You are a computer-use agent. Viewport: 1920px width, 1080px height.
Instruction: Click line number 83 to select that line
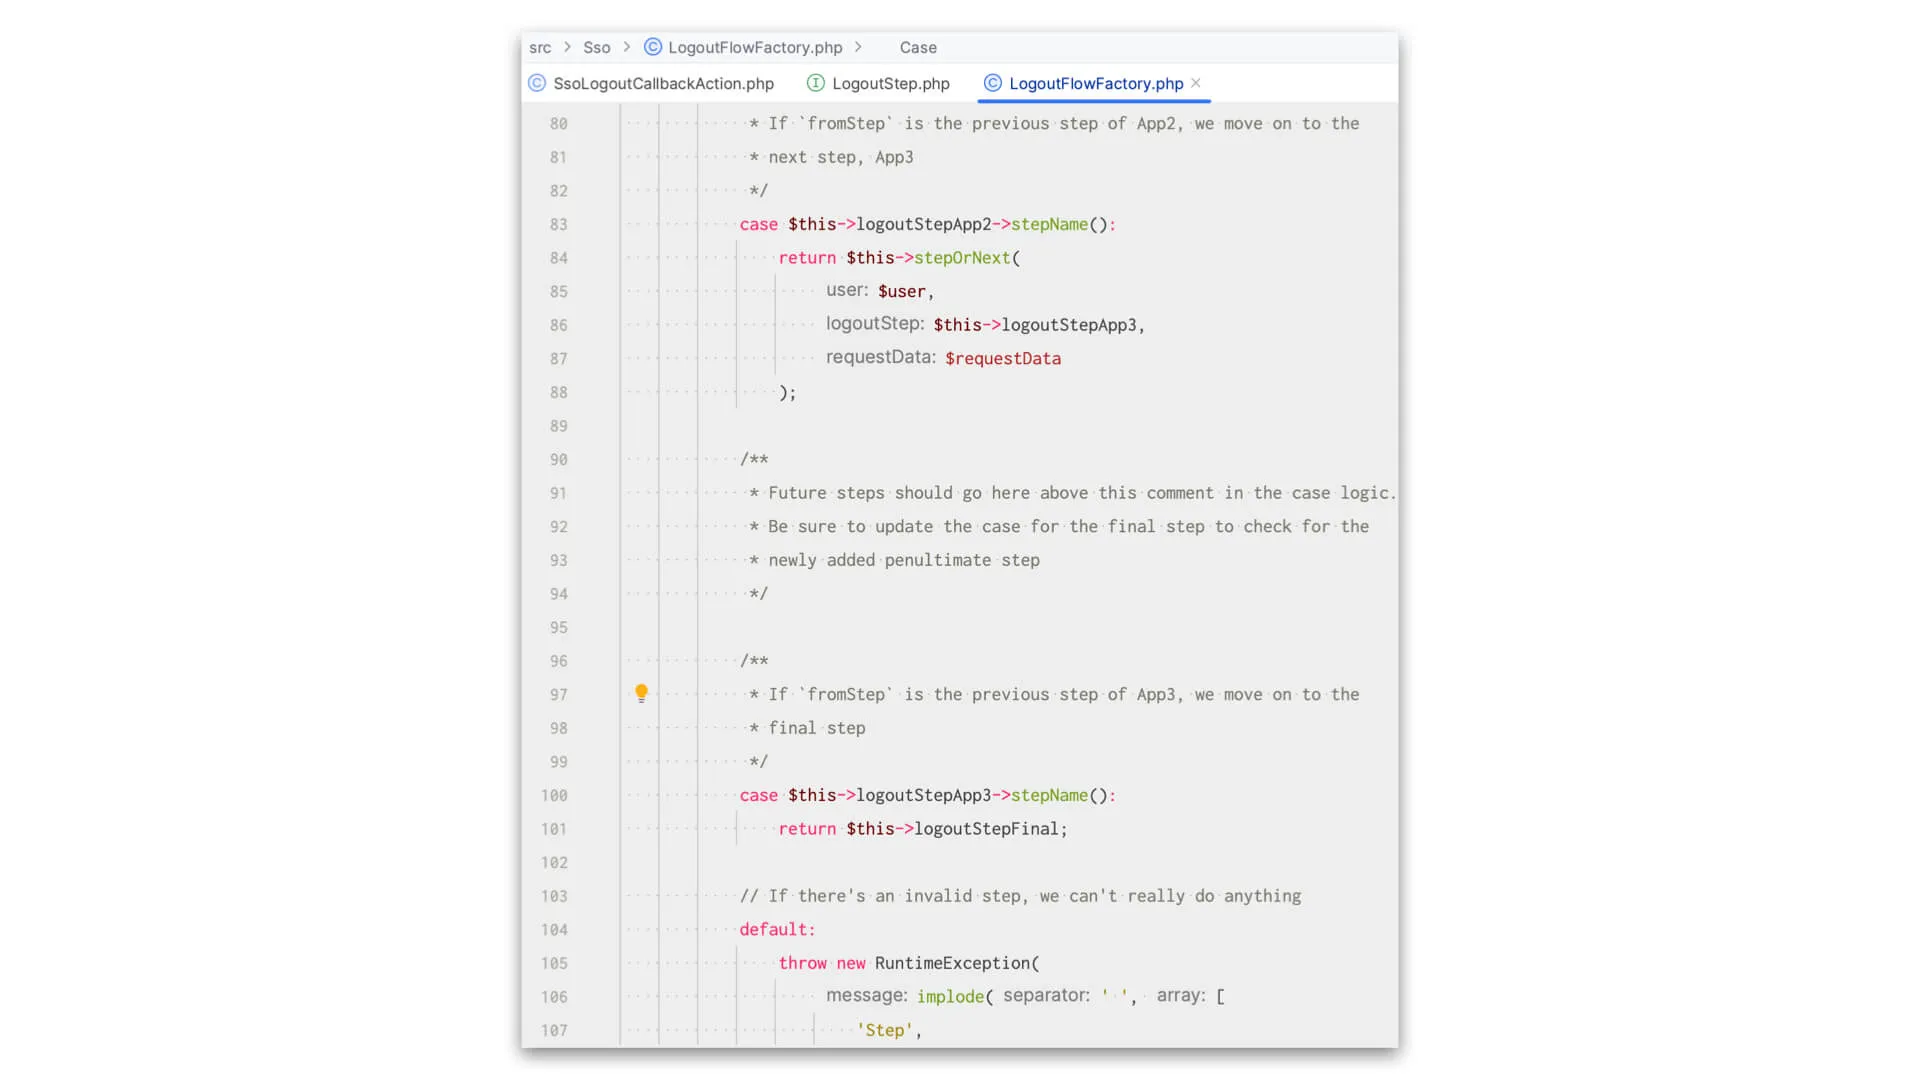click(x=558, y=224)
